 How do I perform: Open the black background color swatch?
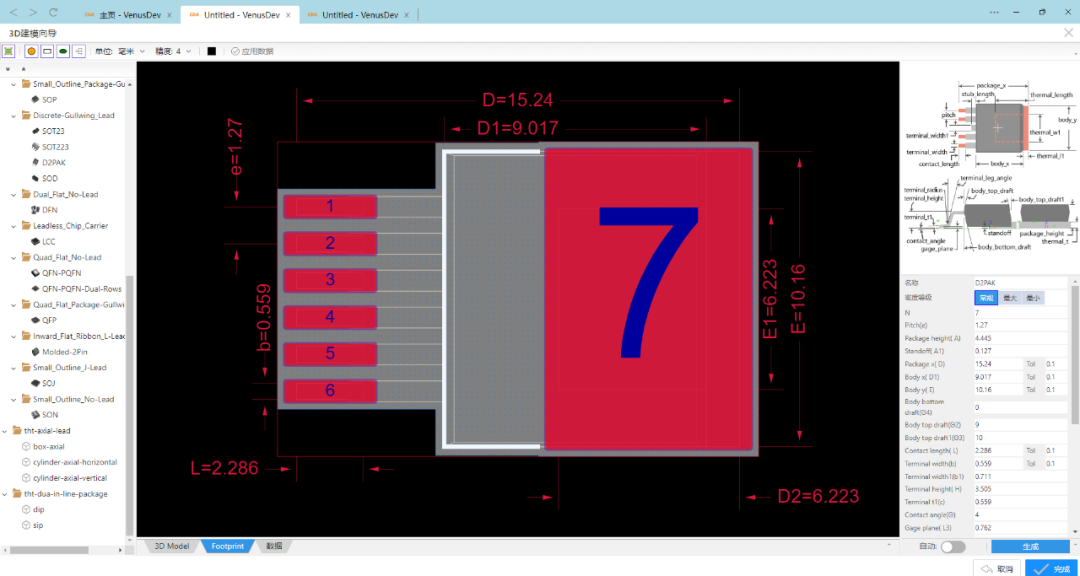pos(211,51)
